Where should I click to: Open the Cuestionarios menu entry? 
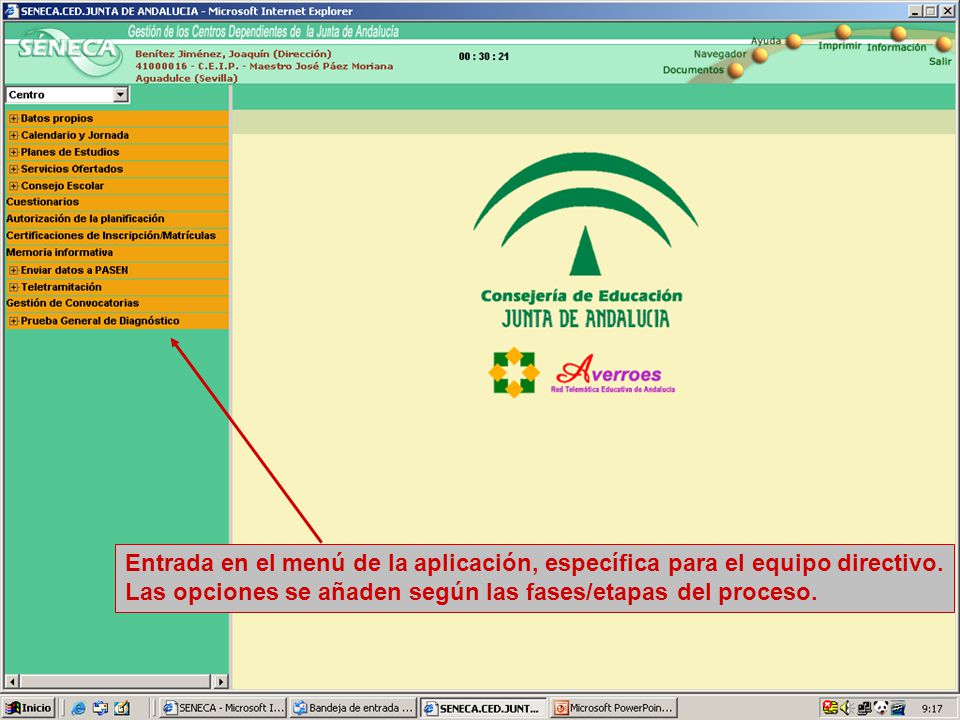point(42,202)
